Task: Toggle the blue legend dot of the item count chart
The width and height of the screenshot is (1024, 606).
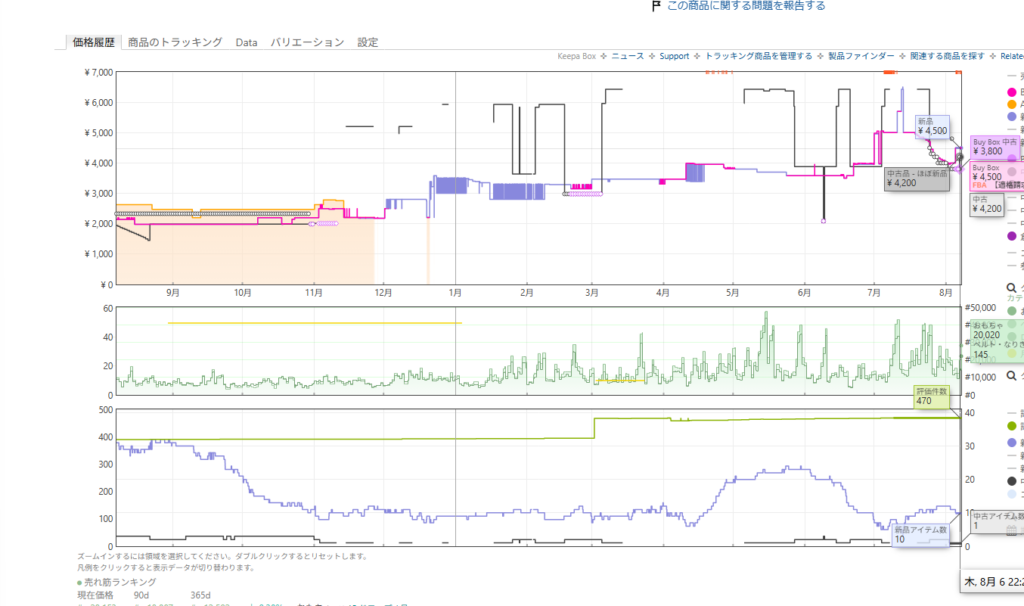Action: point(1012,443)
